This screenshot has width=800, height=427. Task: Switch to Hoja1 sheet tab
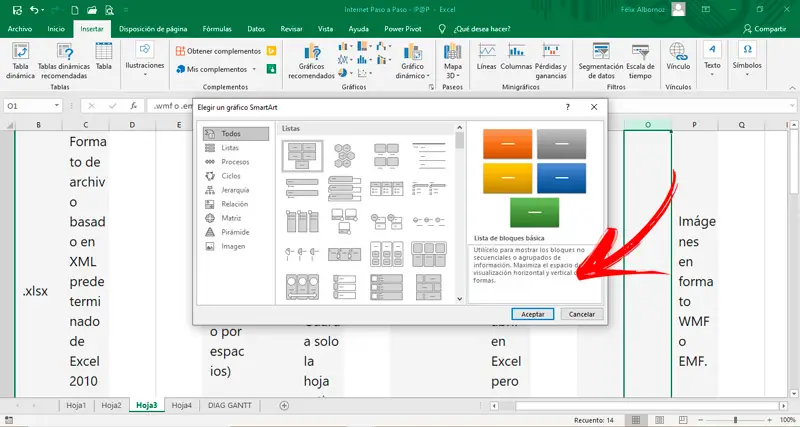coord(76,406)
